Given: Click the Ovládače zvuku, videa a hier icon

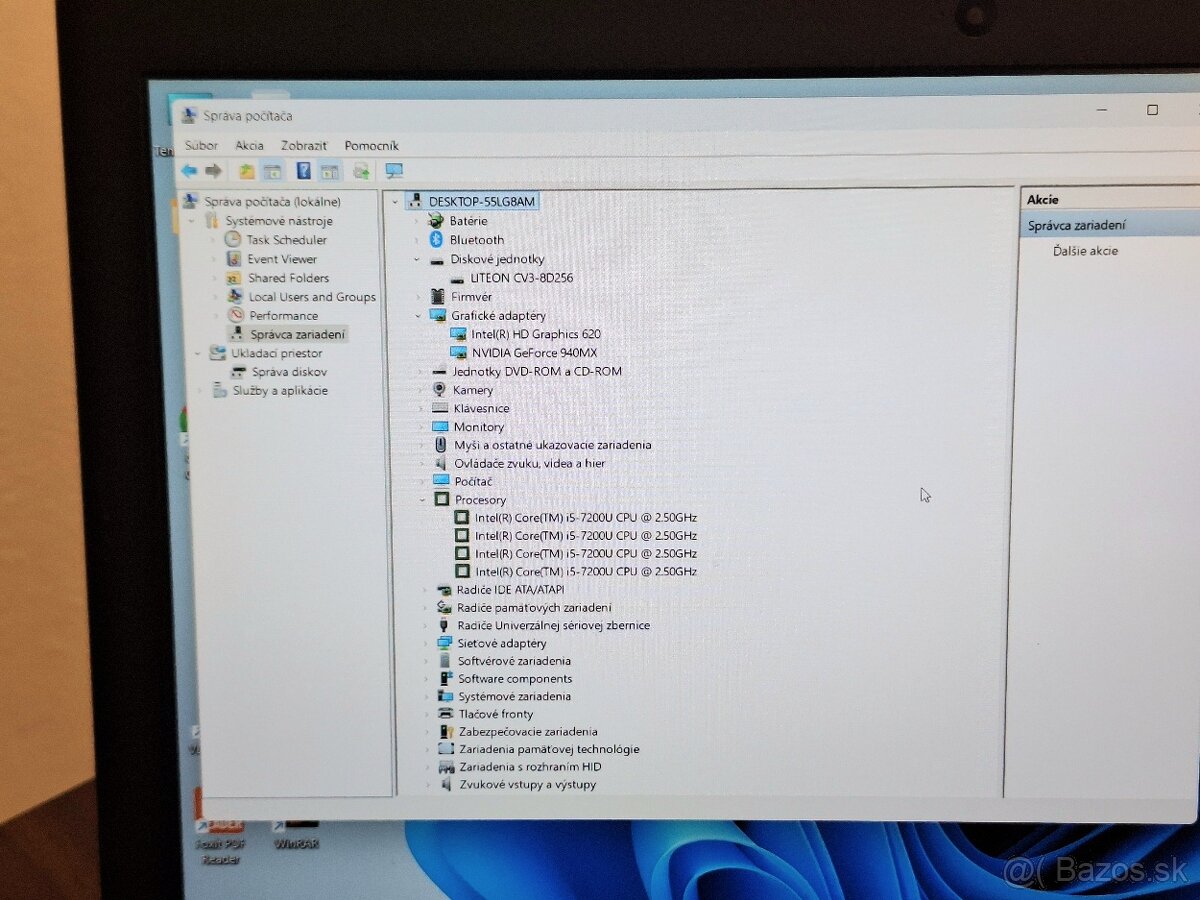Looking at the screenshot, I should click(x=441, y=463).
